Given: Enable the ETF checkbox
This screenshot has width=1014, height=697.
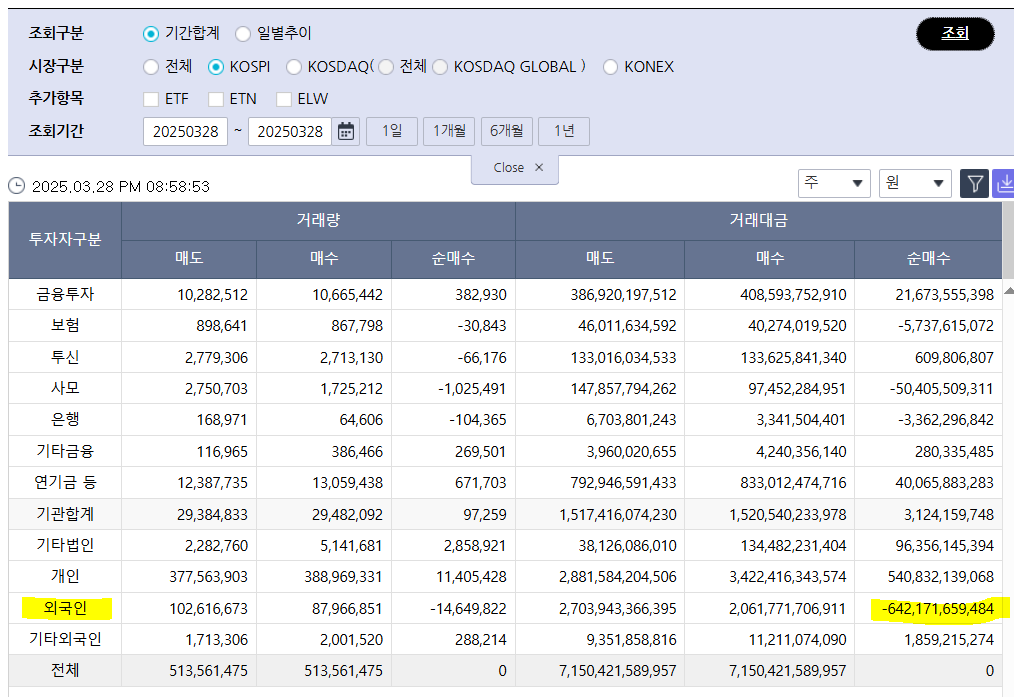Looking at the screenshot, I should (x=151, y=99).
